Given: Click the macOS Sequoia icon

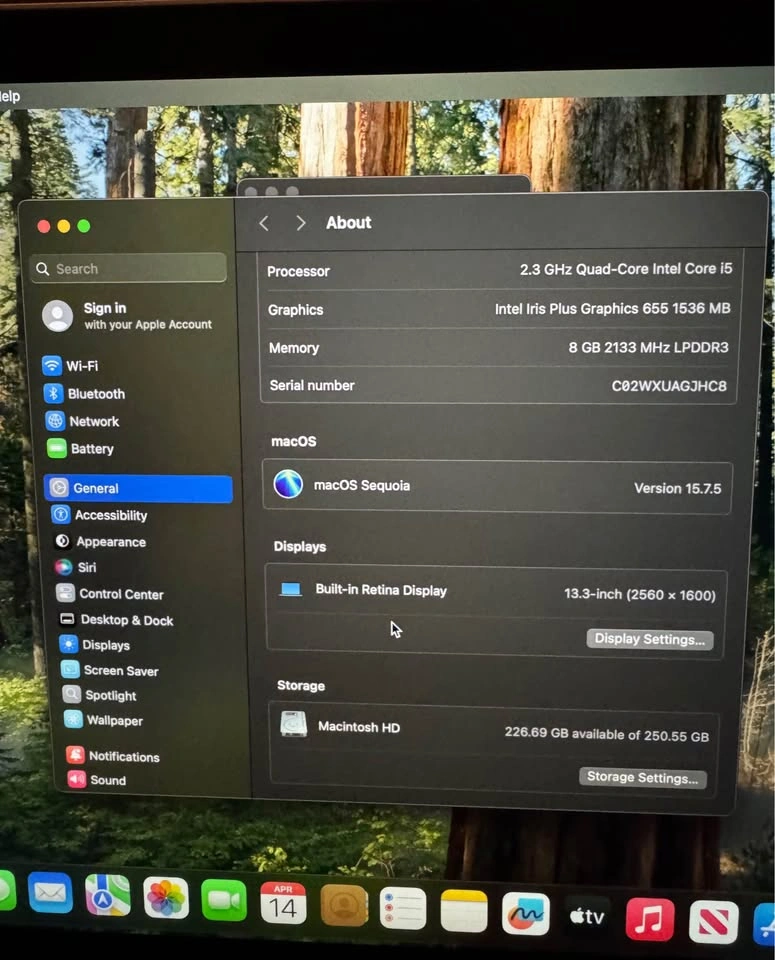Looking at the screenshot, I should pyautogui.click(x=288, y=484).
